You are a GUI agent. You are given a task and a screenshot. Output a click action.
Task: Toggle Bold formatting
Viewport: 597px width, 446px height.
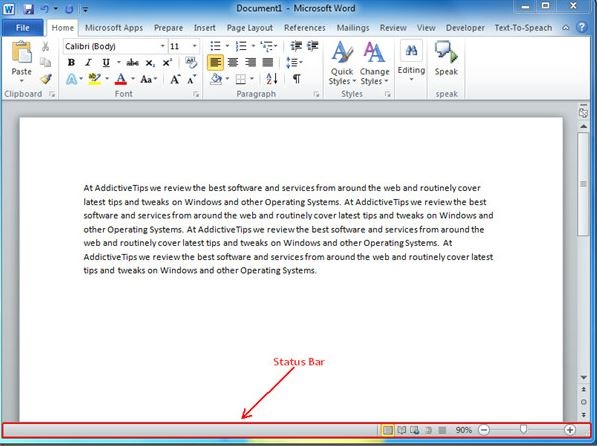tap(71, 62)
